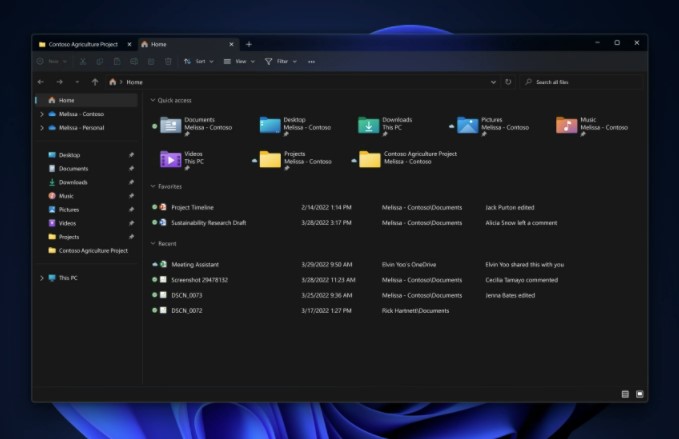Open the Meeting Assistant recent file

195,265
